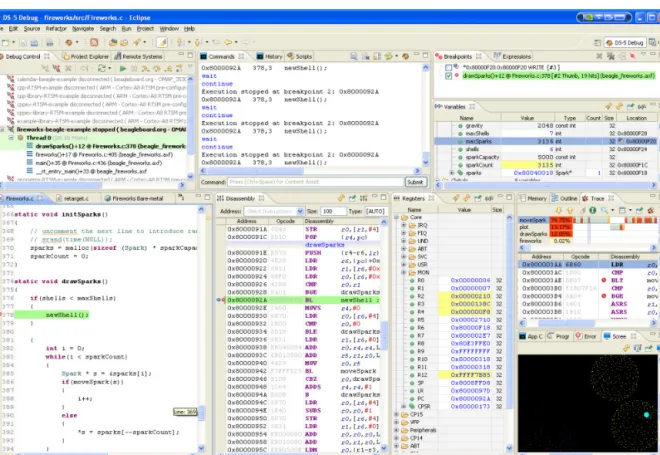Click the Value column header in Variables
This screenshot has height=455, width=660.
click(x=527, y=118)
